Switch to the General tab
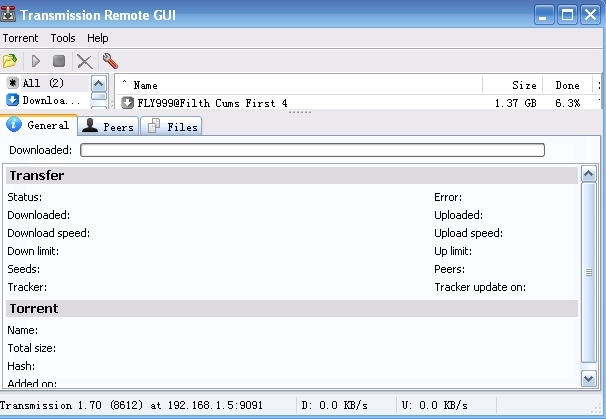 pos(39,125)
